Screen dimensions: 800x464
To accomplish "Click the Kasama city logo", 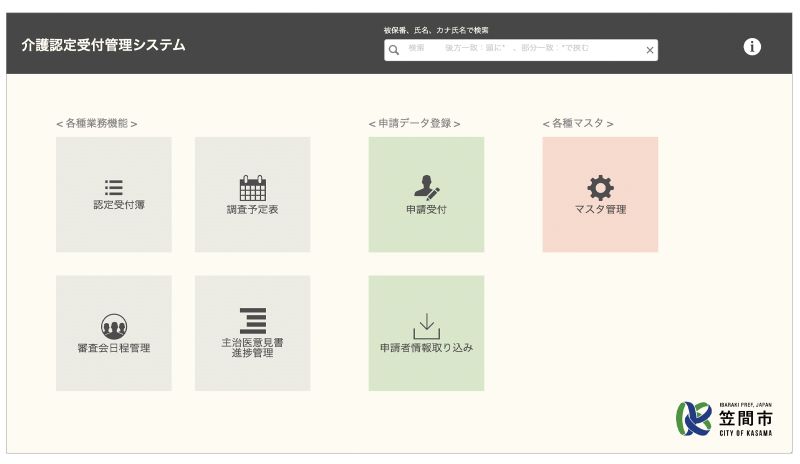I will tap(724, 418).
